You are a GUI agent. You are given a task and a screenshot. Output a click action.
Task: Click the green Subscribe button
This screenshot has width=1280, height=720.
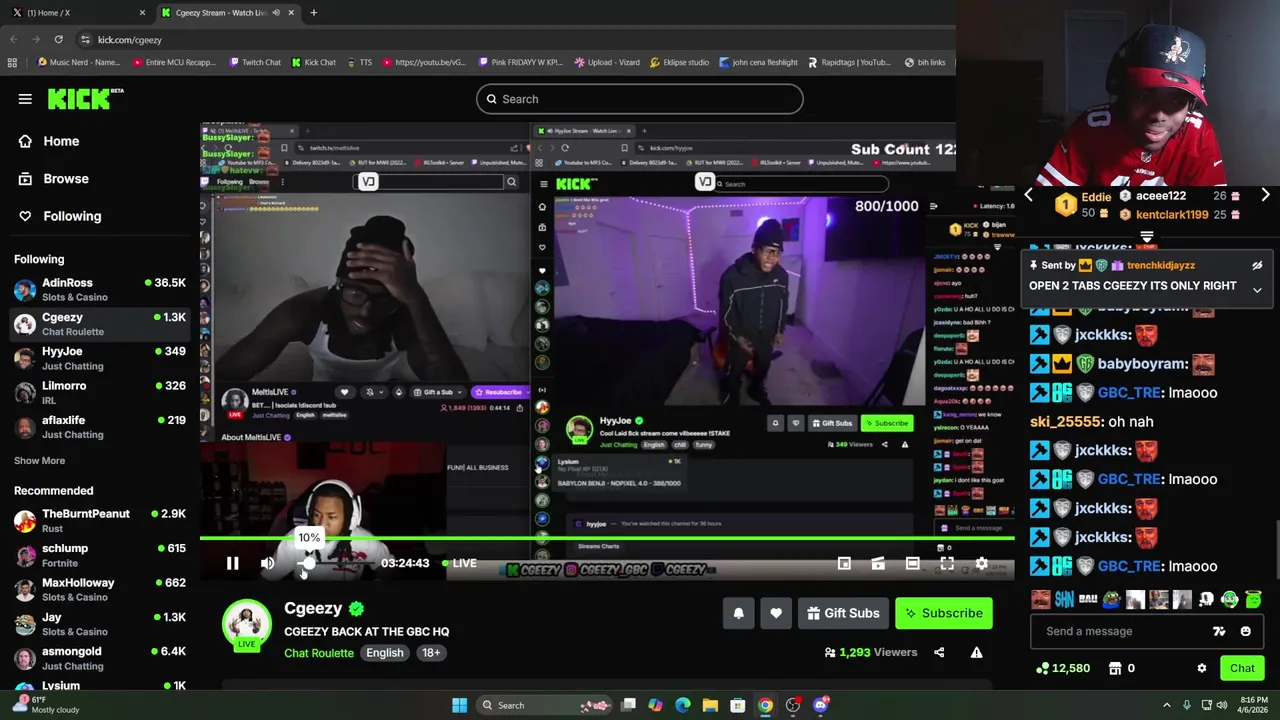(x=944, y=613)
